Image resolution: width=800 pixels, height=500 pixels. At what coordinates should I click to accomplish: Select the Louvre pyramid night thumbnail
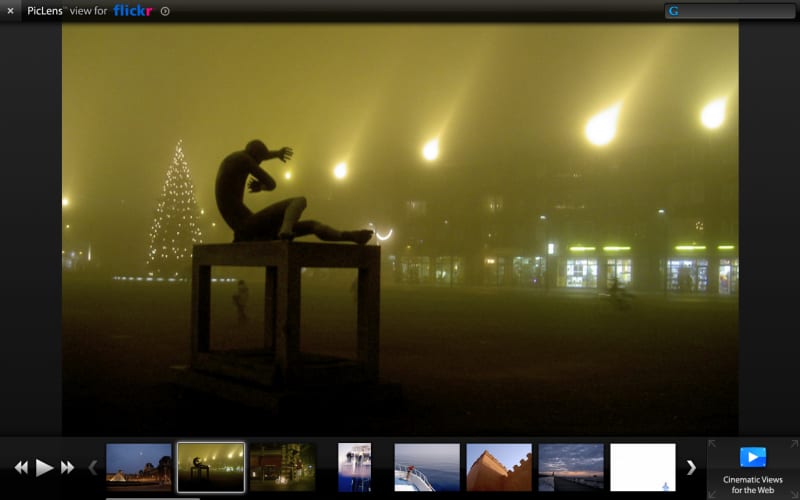tap(139, 467)
